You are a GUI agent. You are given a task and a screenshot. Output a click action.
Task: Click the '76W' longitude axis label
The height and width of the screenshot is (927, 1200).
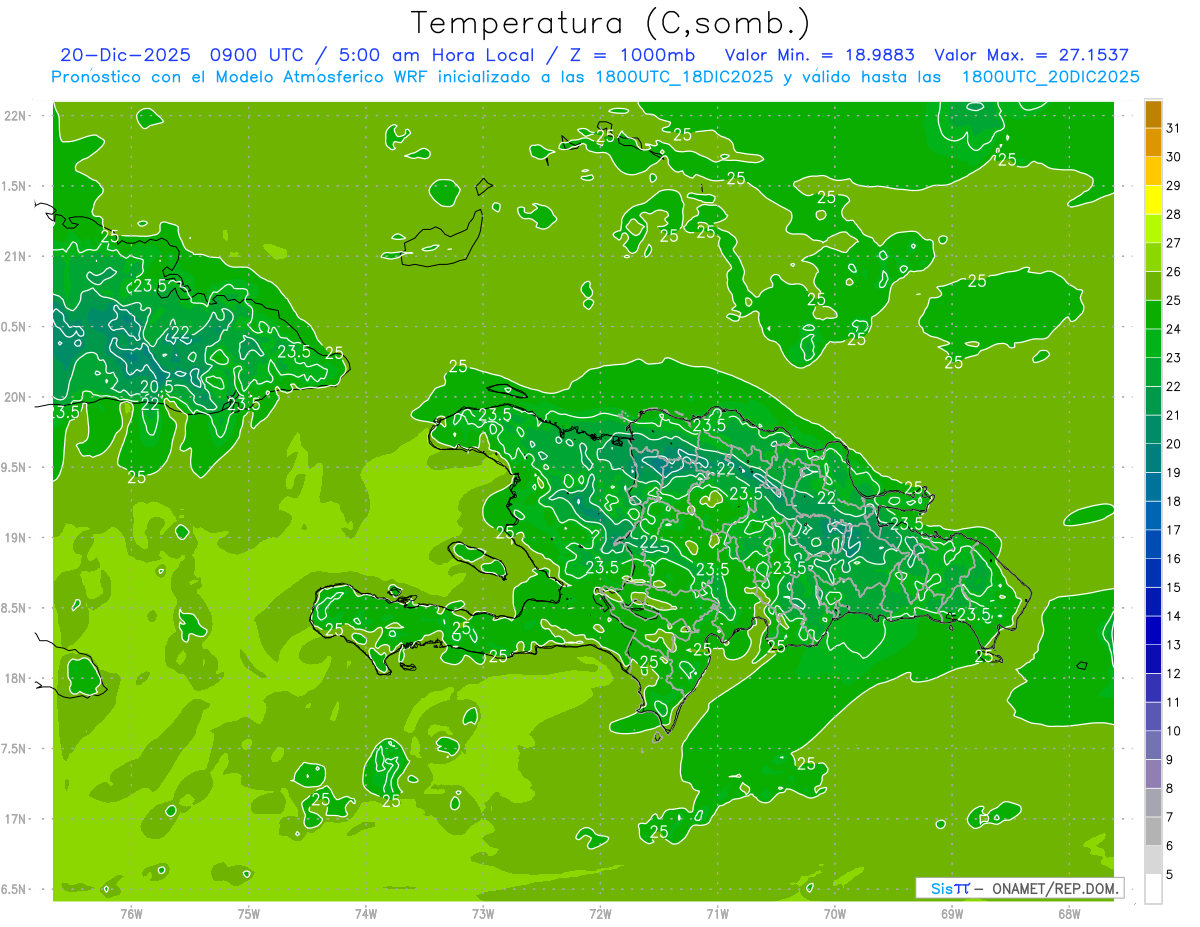(131, 914)
